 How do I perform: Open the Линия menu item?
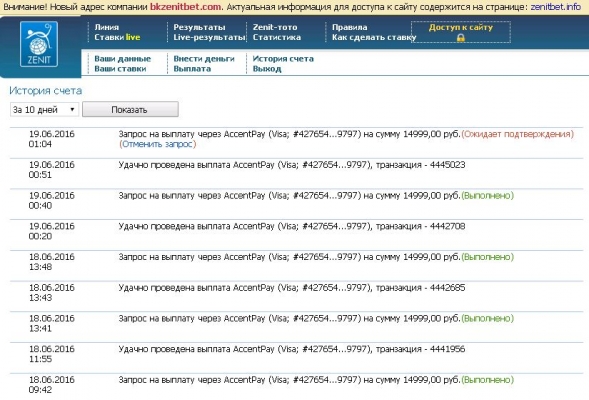(107, 27)
